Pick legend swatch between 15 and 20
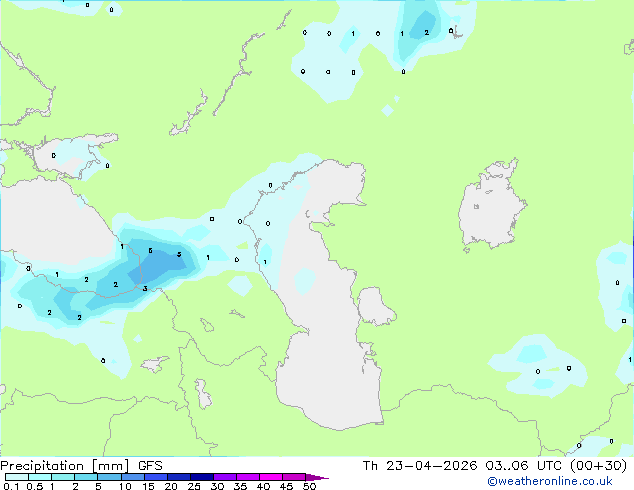The width and height of the screenshot is (634, 490). (156, 477)
